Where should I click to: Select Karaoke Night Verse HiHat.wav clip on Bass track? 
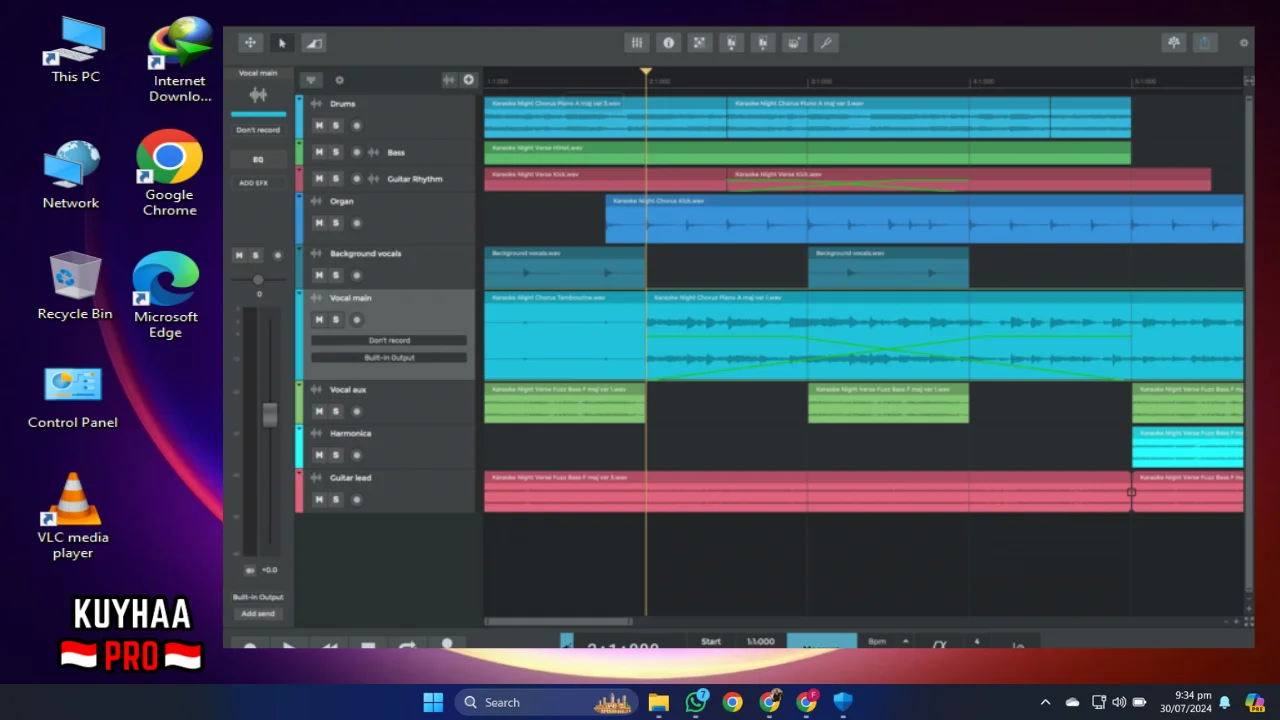807,152
